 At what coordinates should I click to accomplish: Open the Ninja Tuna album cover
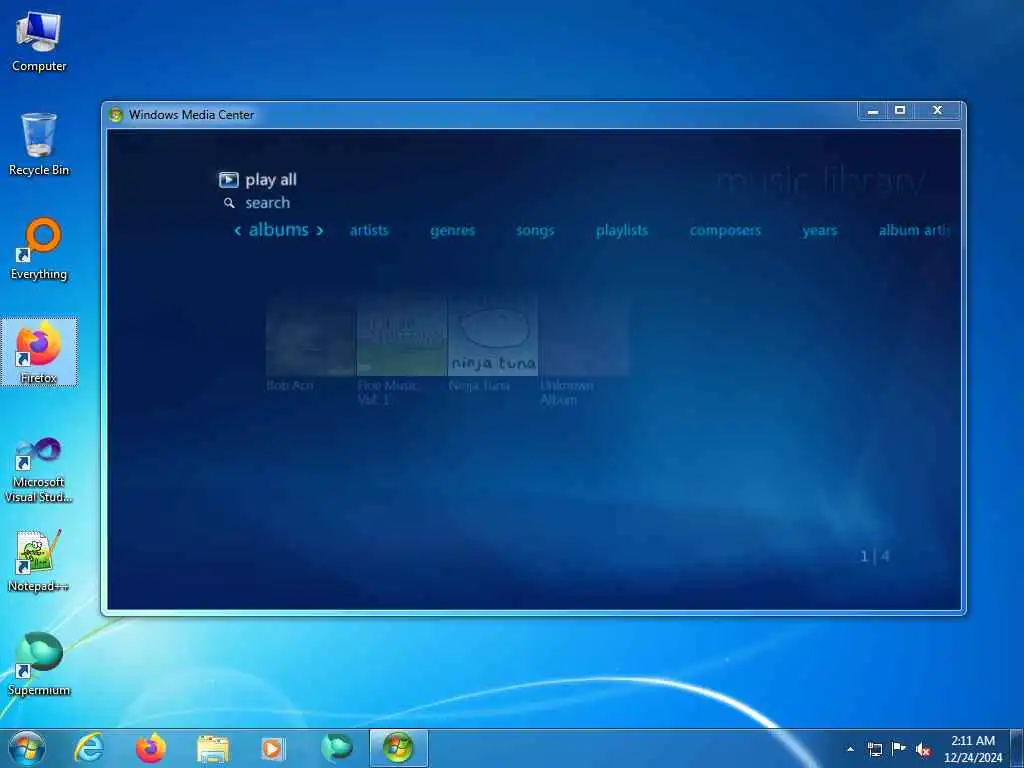click(492, 335)
